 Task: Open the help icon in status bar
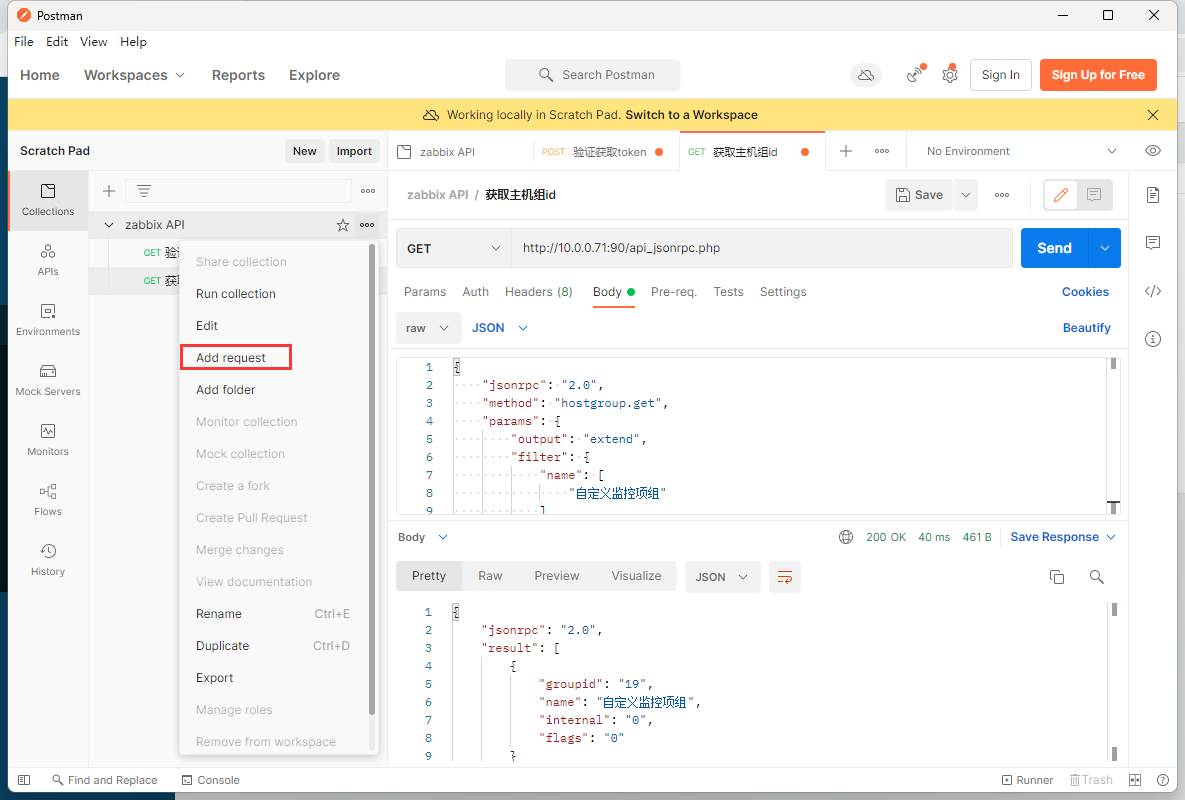pyautogui.click(x=1163, y=780)
